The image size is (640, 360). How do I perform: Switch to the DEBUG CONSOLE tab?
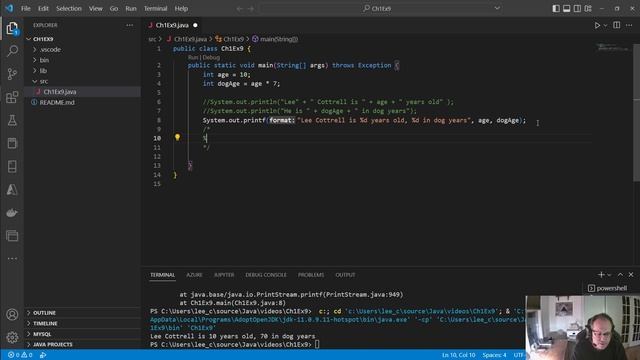(x=266, y=275)
